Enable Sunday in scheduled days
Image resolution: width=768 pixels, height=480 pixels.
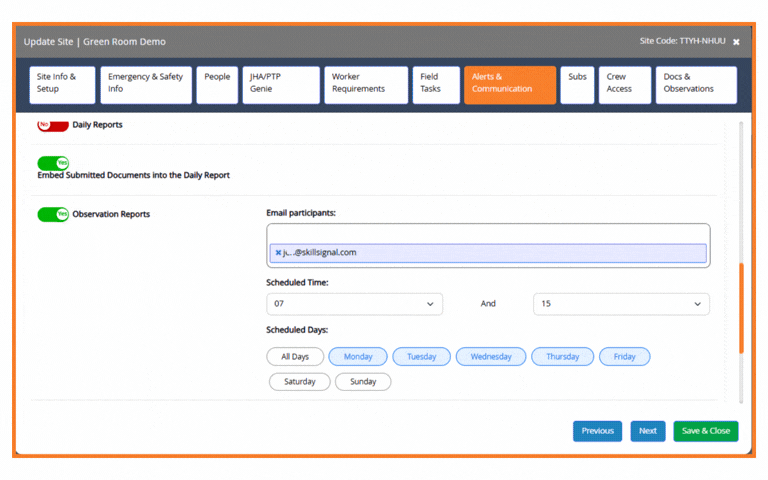point(363,382)
